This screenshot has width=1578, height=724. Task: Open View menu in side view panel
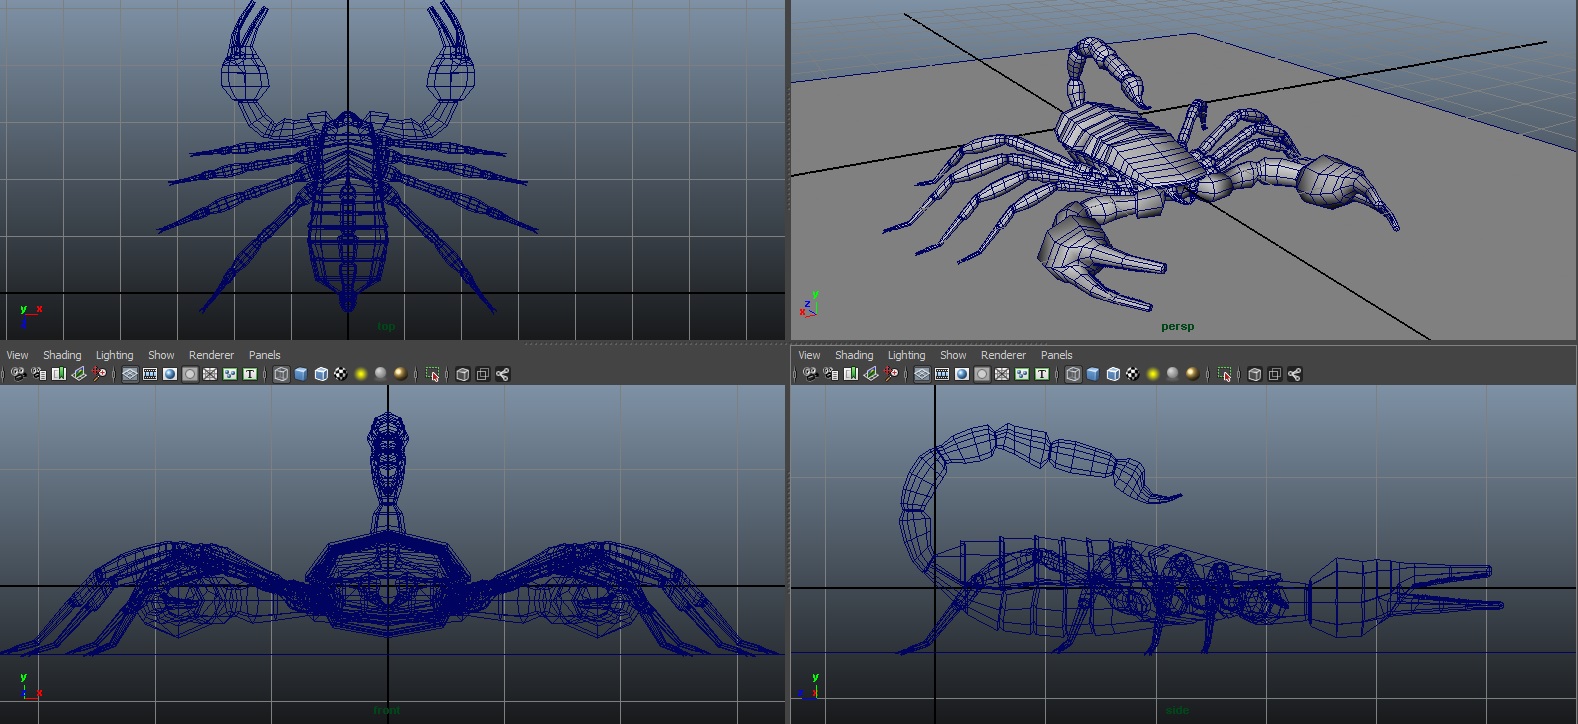coord(809,355)
